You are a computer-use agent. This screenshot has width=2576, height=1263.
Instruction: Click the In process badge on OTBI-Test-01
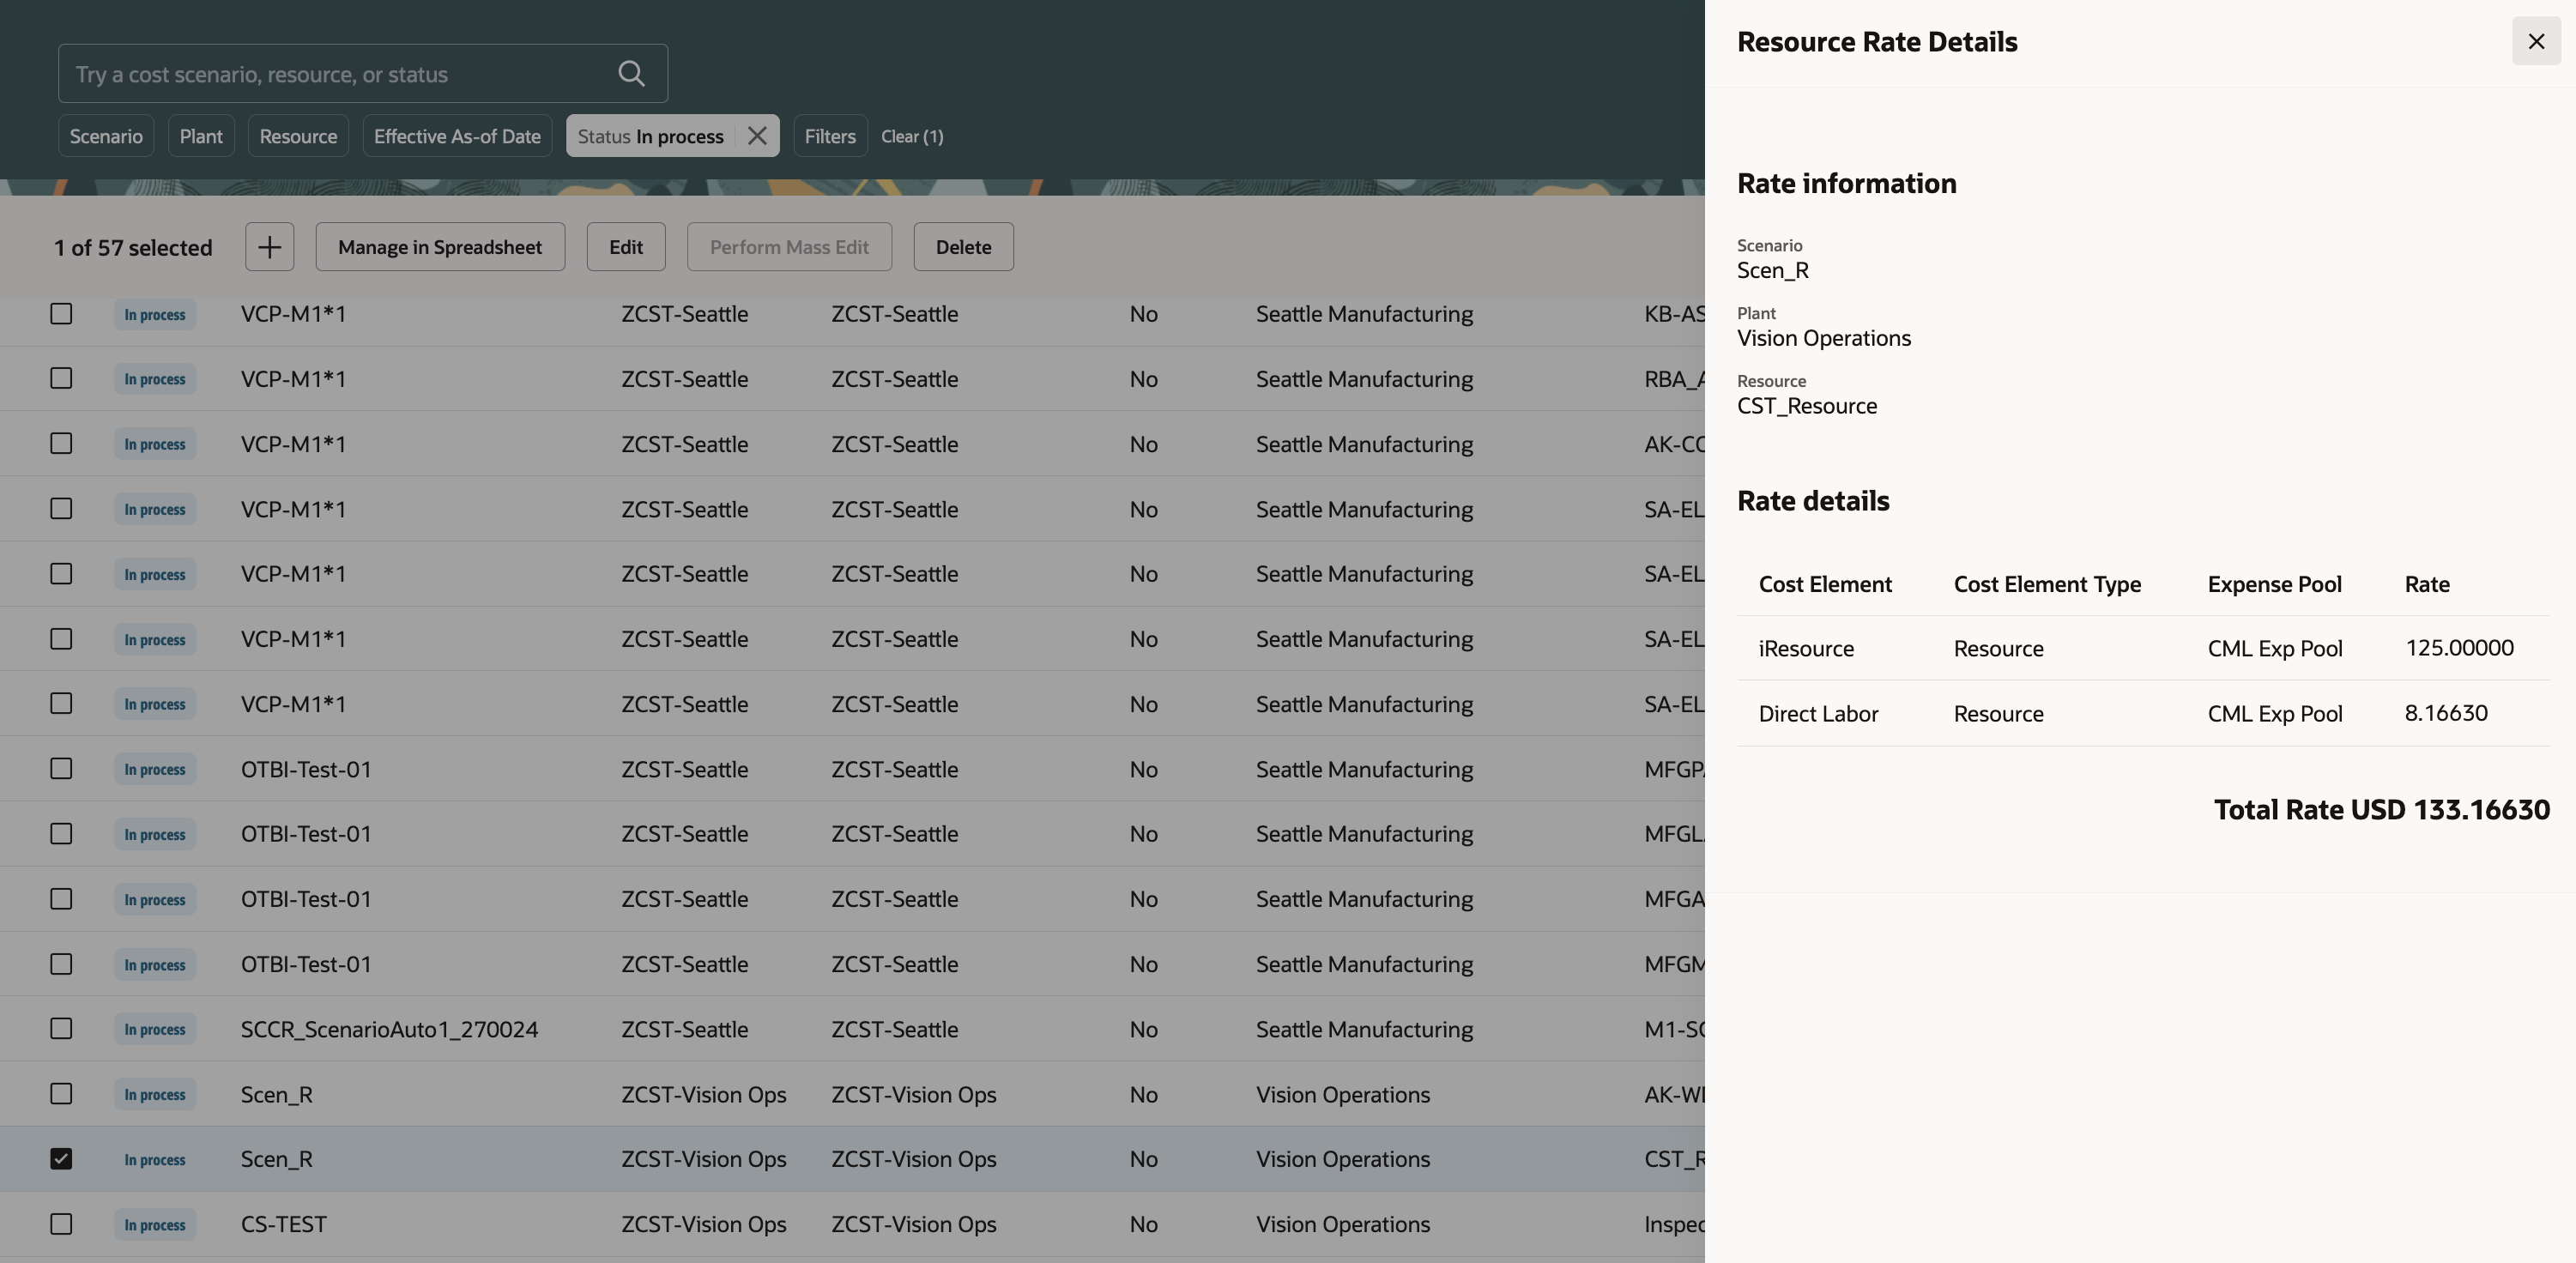154,769
